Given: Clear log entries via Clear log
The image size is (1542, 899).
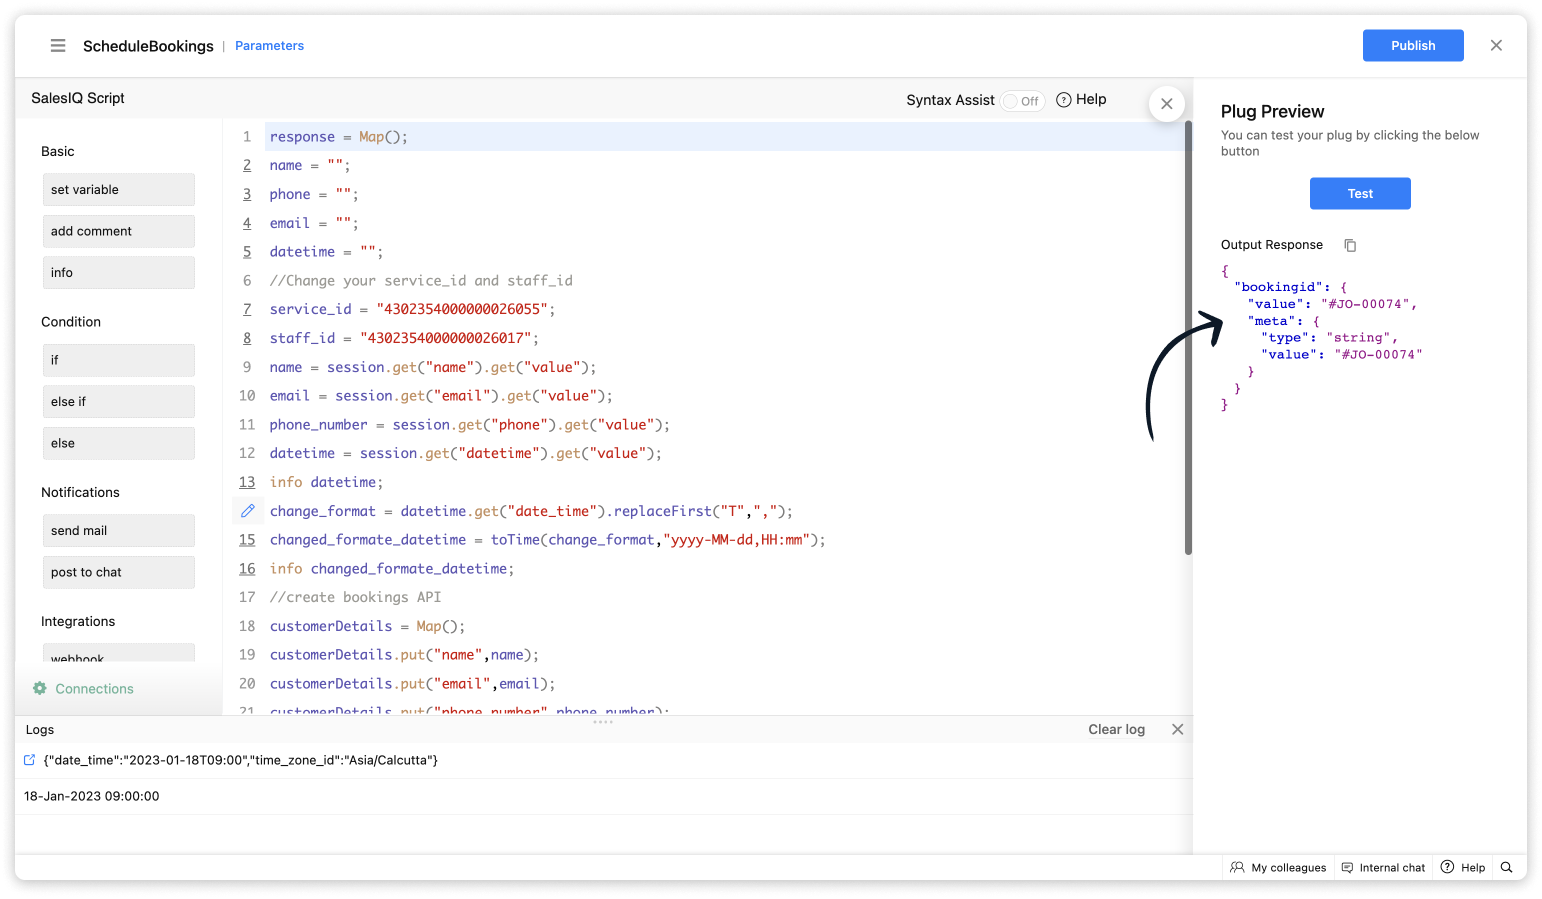Looking at the screenshot, I should click(1116, 730).
